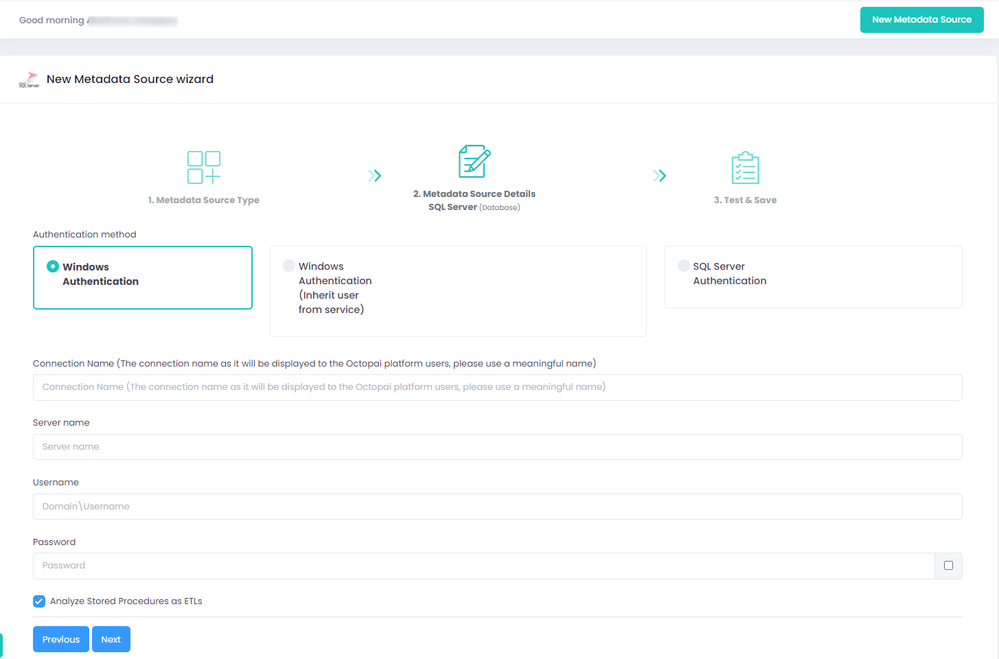Screen dimensions: 999x659
Task: Click the SQL Server logo icon
Action: coord(29,80)
